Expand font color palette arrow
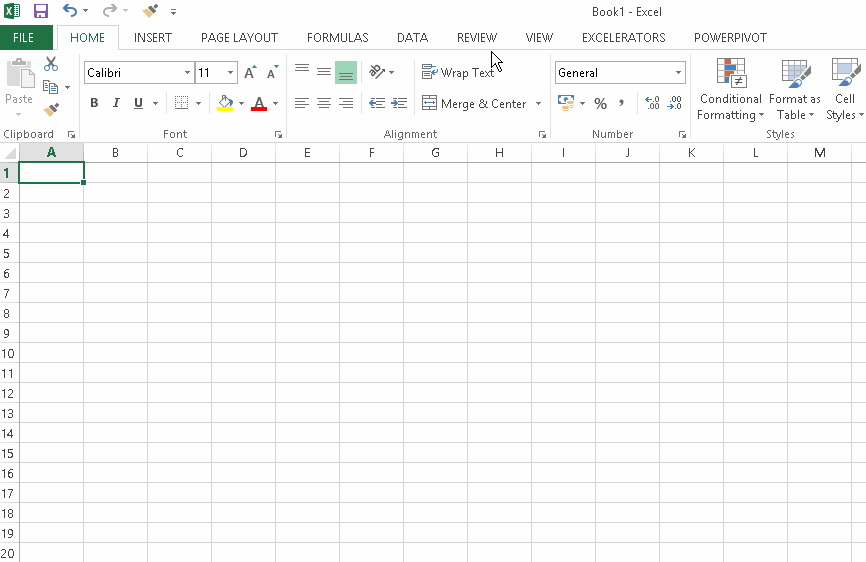The width and height of the screenshot is (866, 562). tap(275, 103)
